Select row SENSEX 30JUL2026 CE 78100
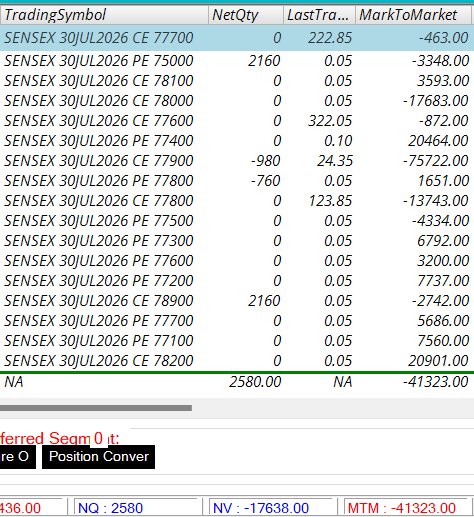 point(237,81)
